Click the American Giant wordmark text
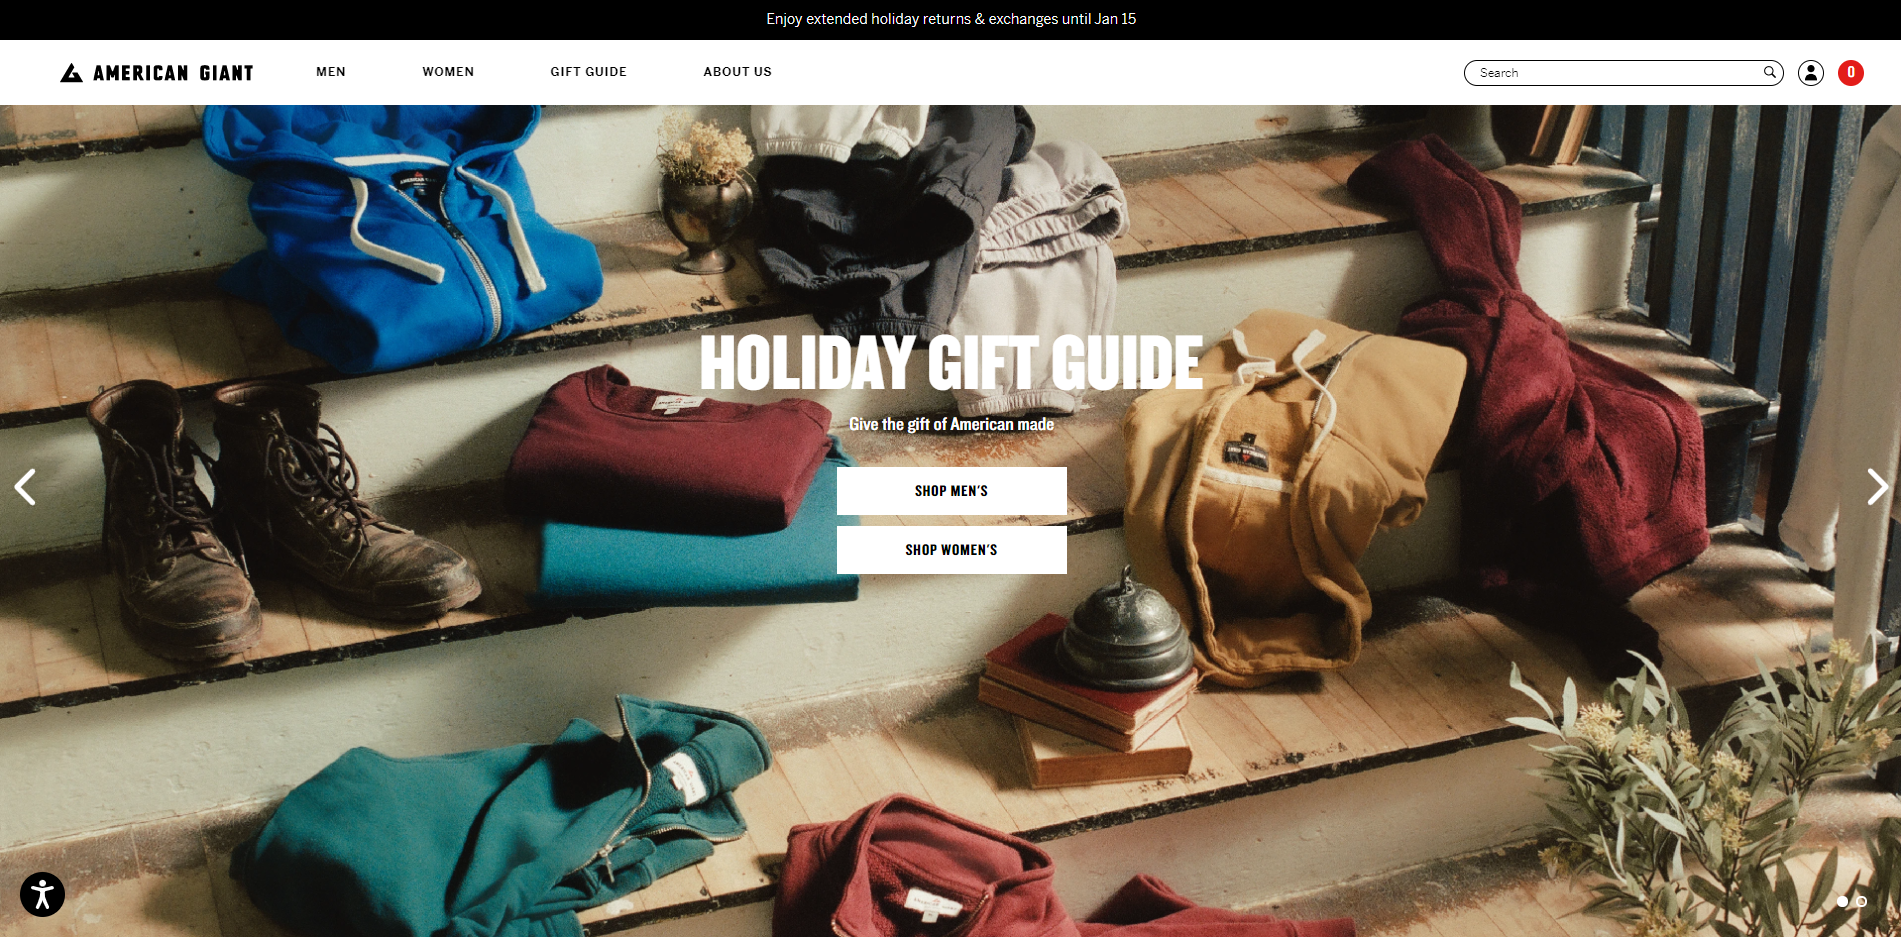 point(173,73)
